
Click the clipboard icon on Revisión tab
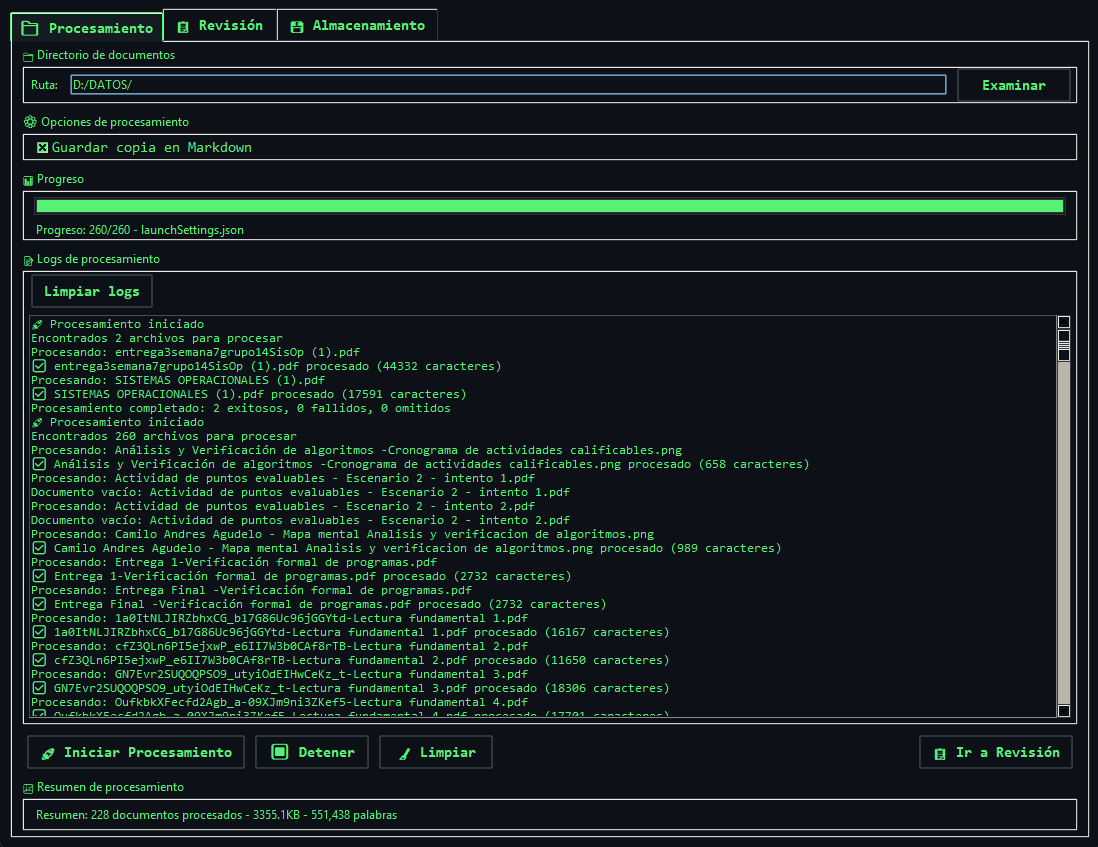coord(183,27)
